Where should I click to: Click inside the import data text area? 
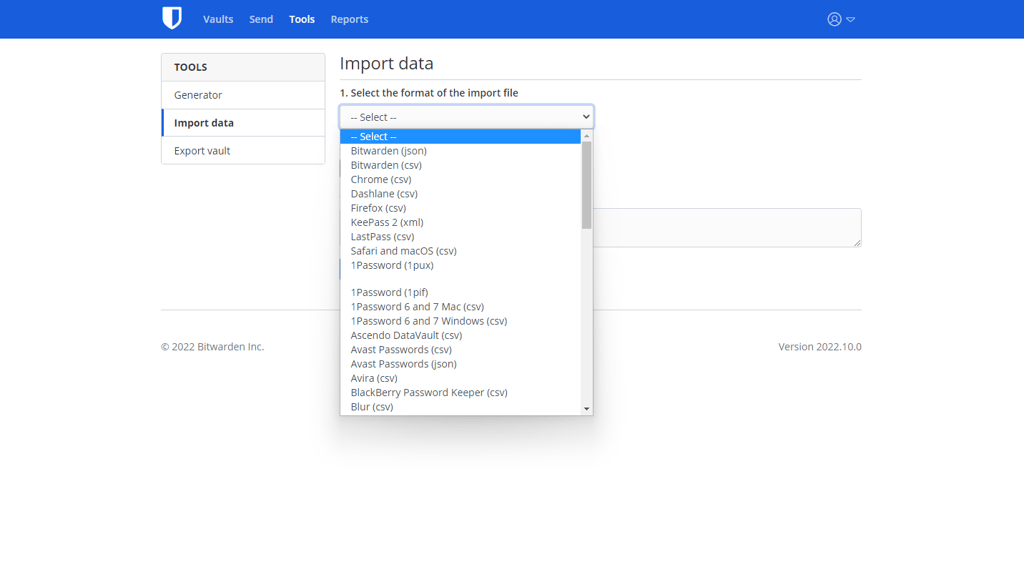727,227
